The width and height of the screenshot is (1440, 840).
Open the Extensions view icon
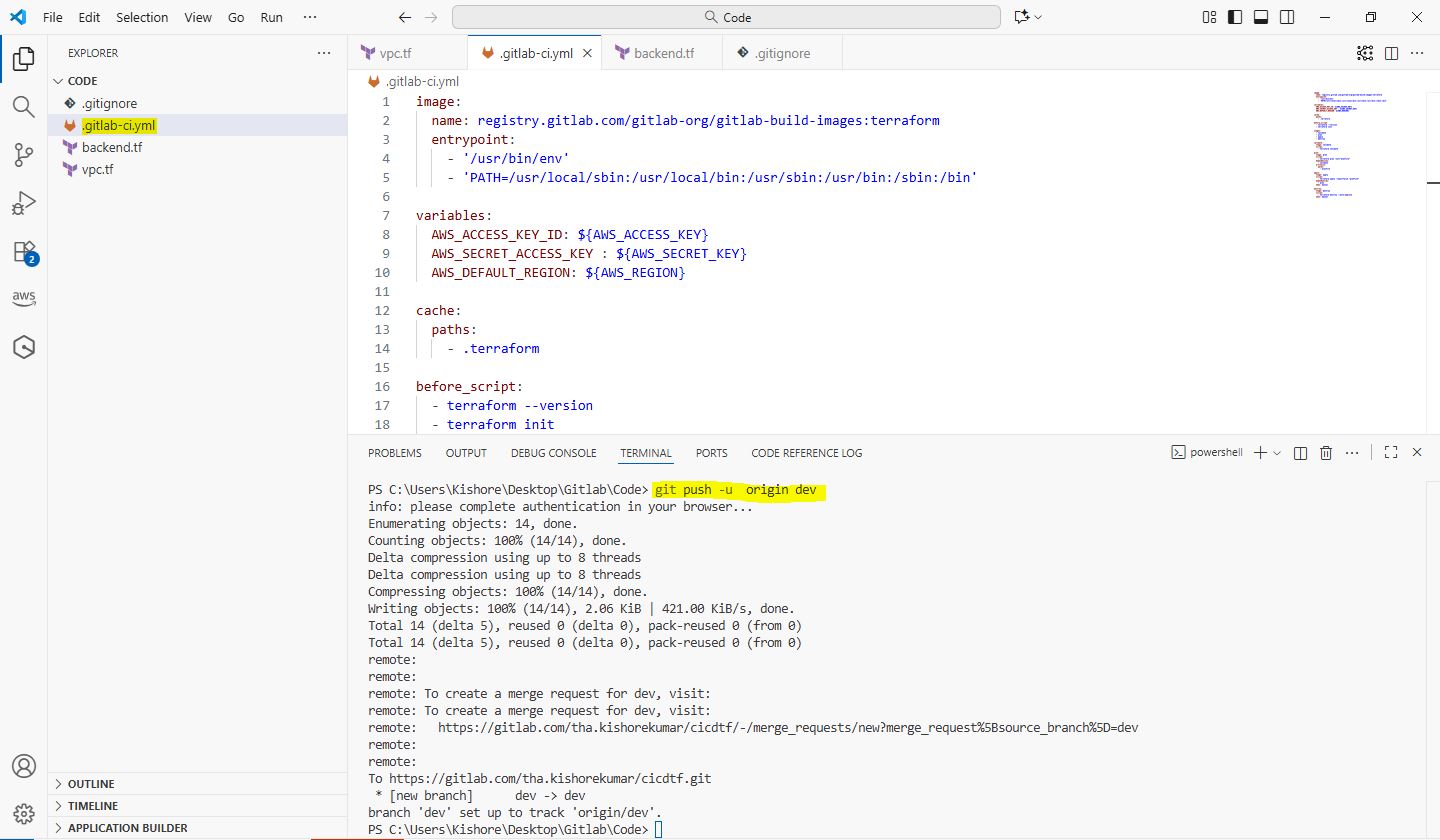(x=24, y=251)
